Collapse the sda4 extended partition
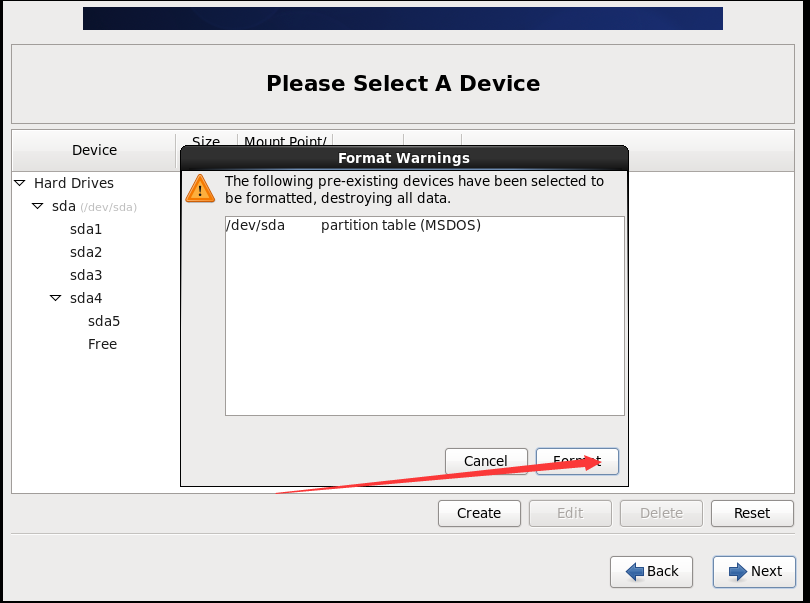810x603 pixels. 56,298
